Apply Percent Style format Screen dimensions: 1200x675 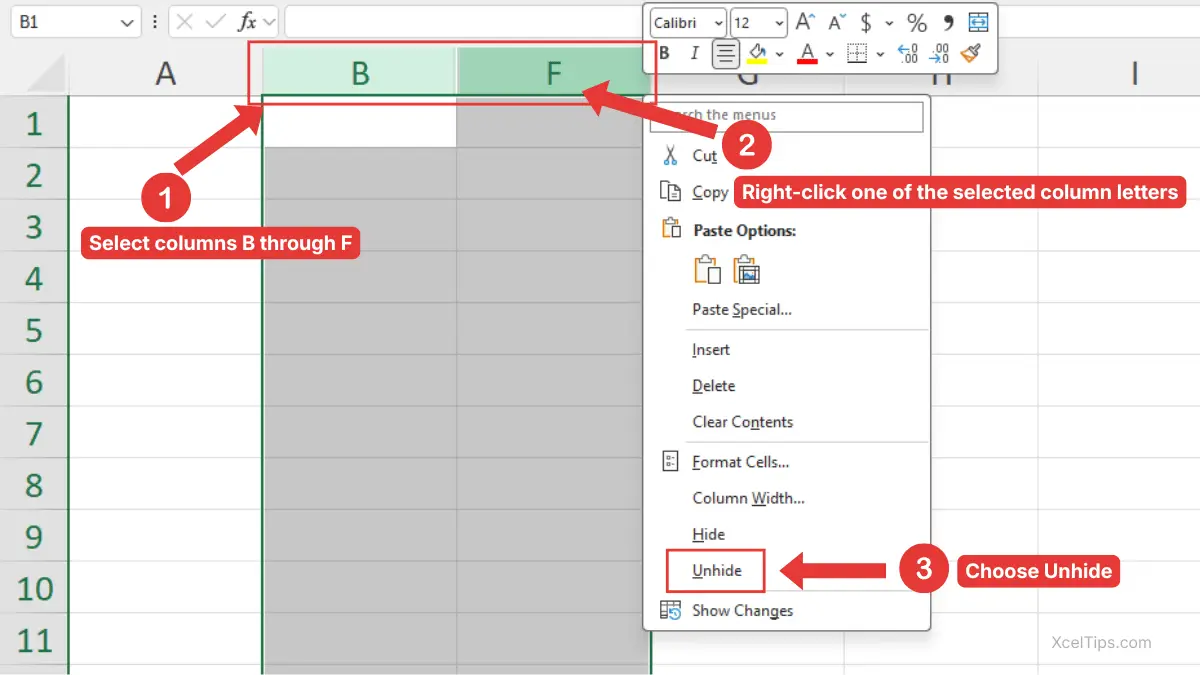click(917, 22)
